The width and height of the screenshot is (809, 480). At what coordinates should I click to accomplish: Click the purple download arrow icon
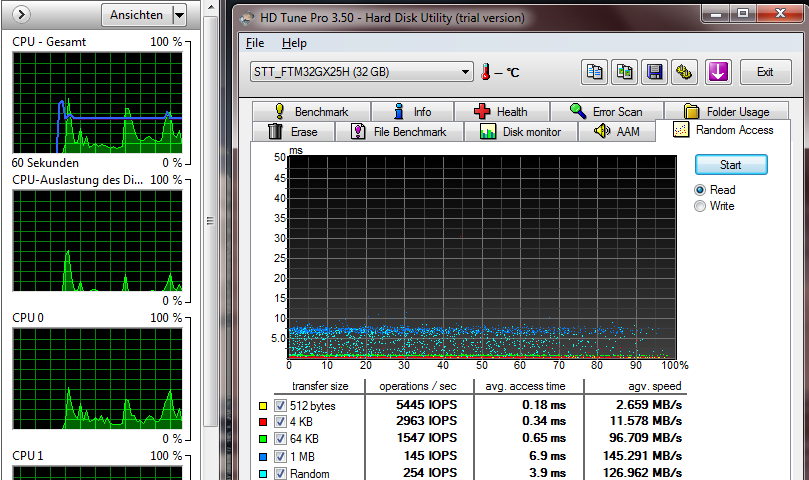click(x=718, y=72)
